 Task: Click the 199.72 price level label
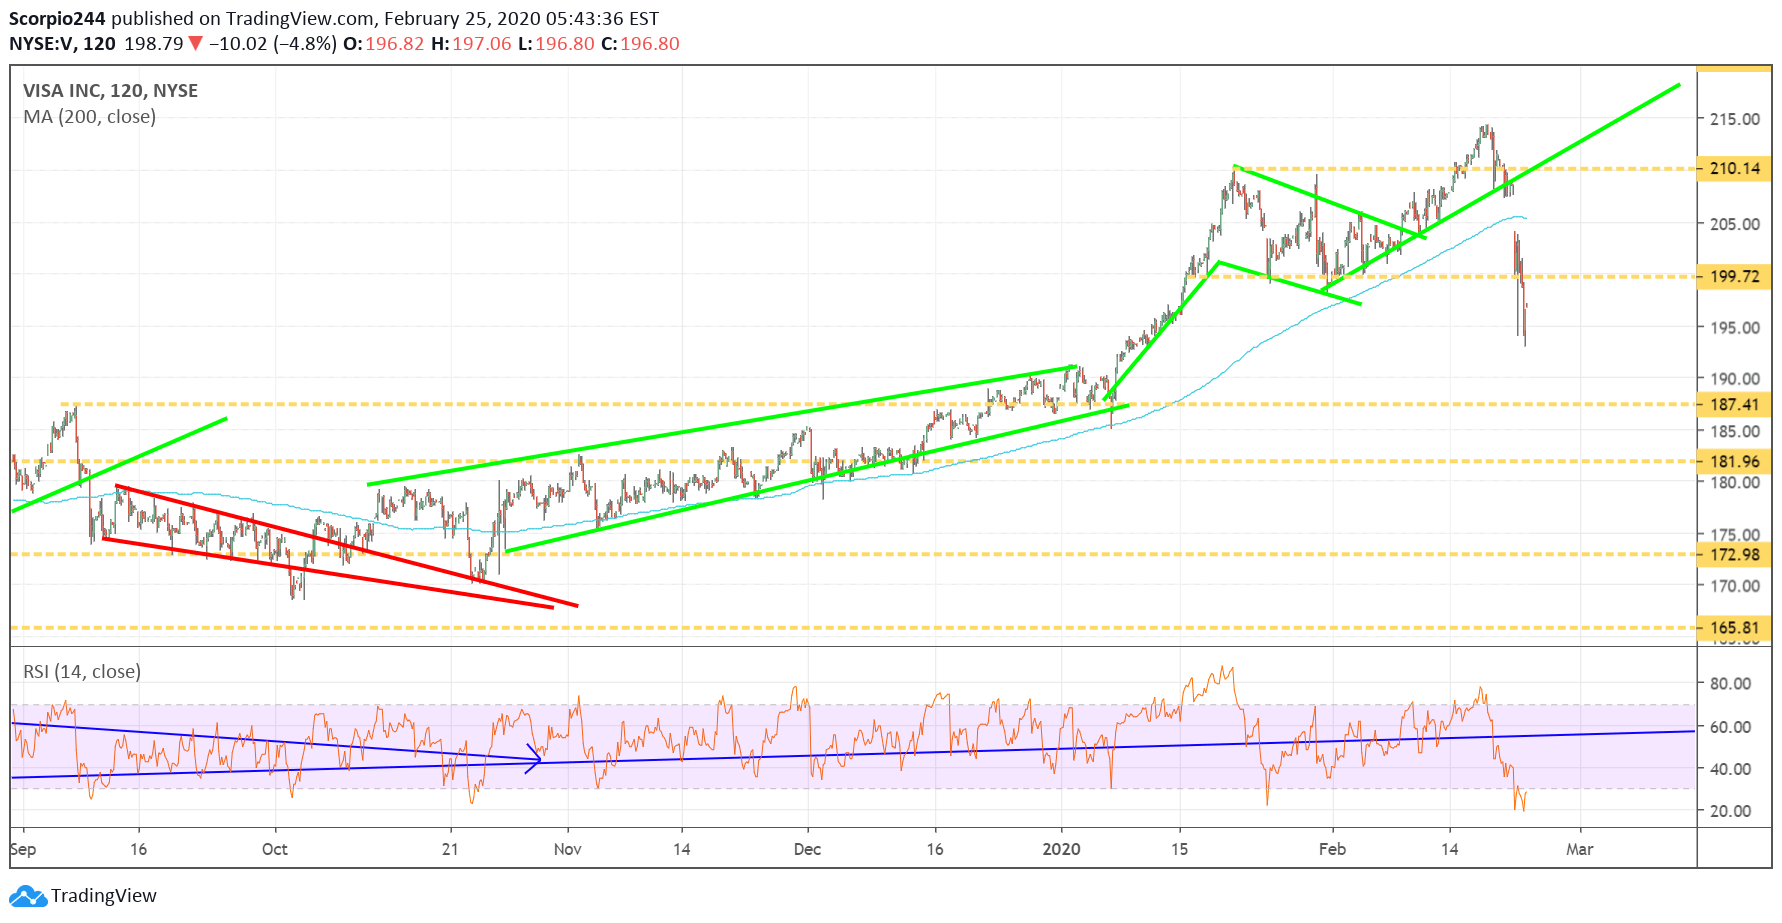tap(1735, 276)
